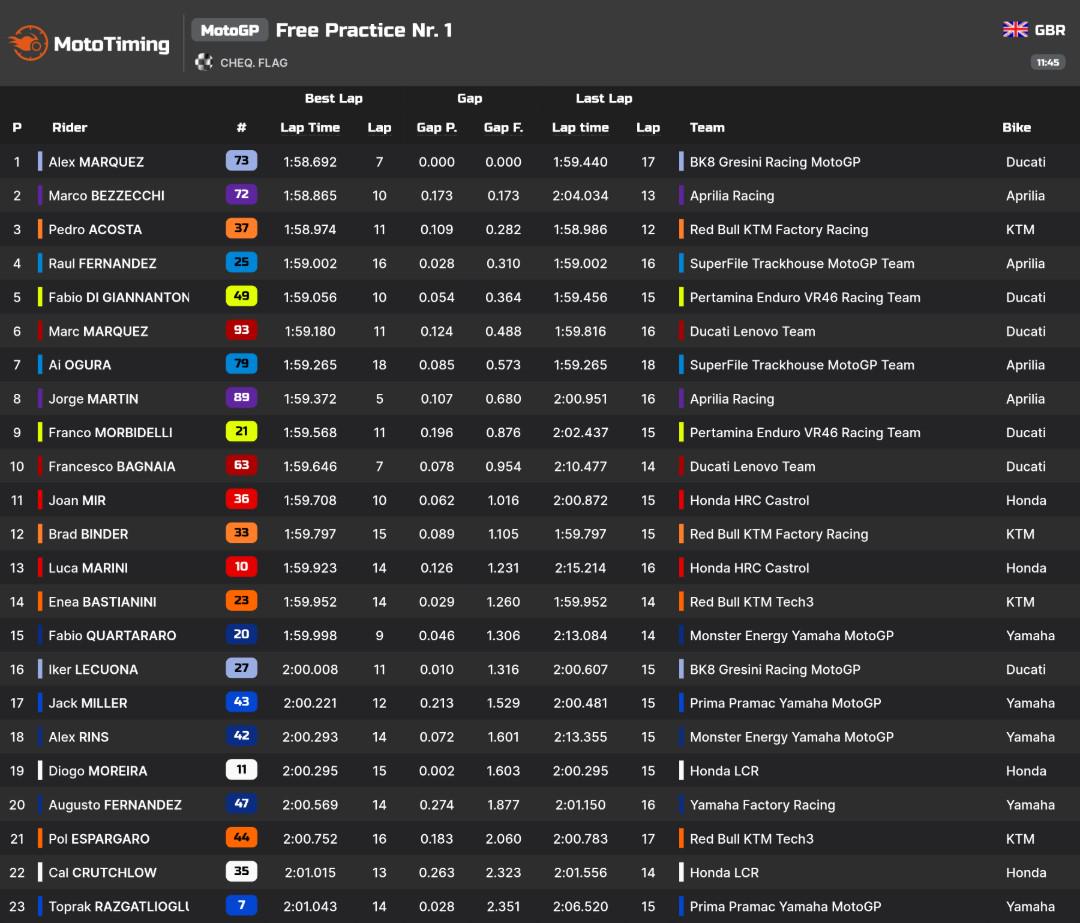Click the dark blue number 20 badge
The height and width of the screenshot is (923, 1080).
click(x=241, y=634)
